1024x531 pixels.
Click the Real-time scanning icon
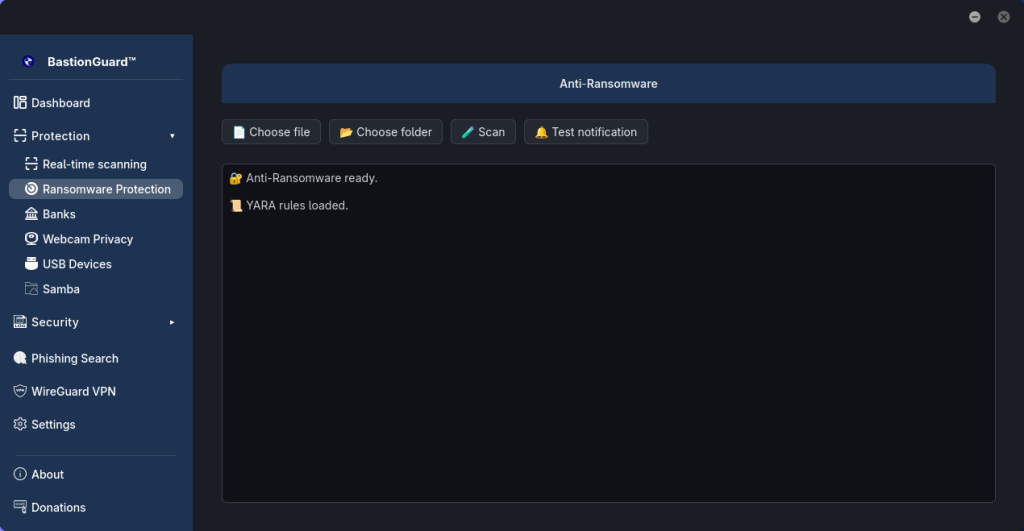31,164
